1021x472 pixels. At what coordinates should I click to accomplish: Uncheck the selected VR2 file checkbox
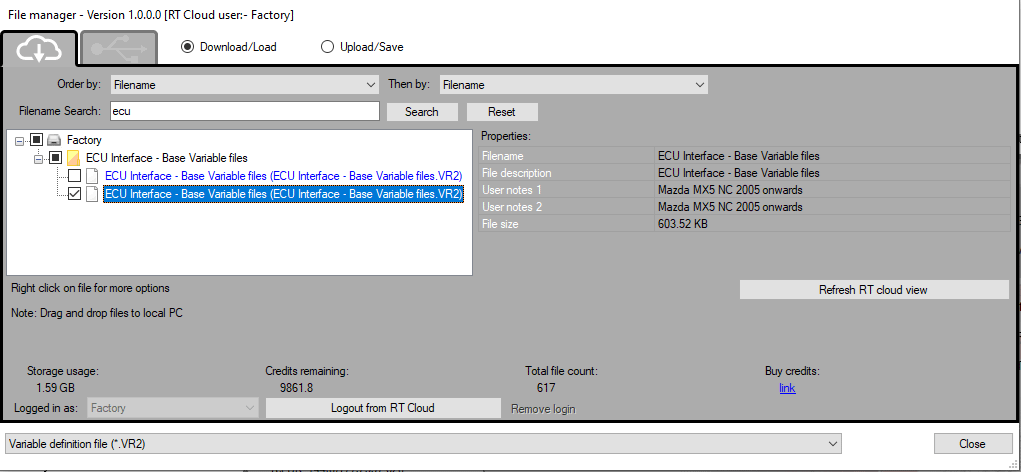click(x=74, y=194)
